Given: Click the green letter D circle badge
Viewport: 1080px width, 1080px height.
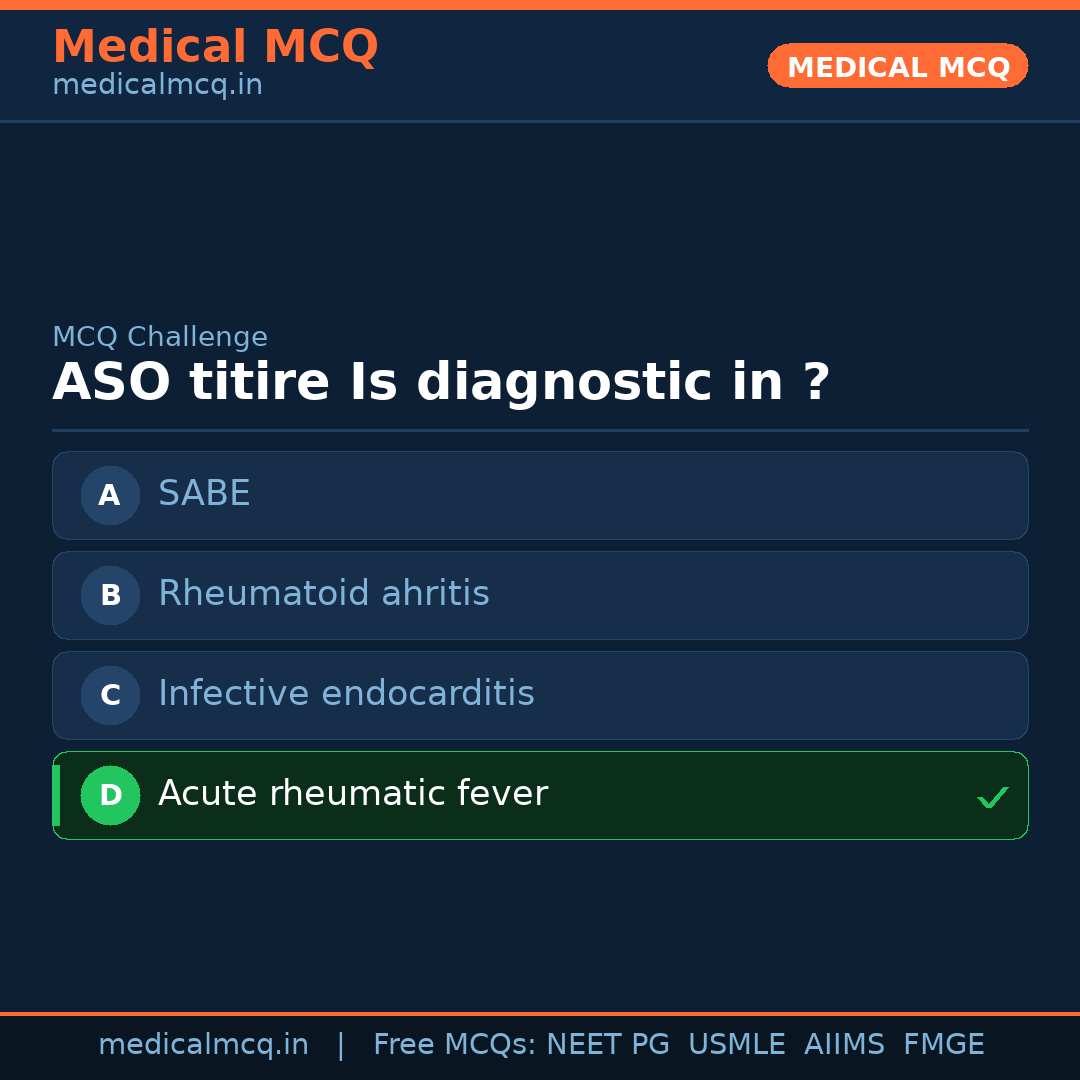Looking at the screenshot, I should 110,795.
